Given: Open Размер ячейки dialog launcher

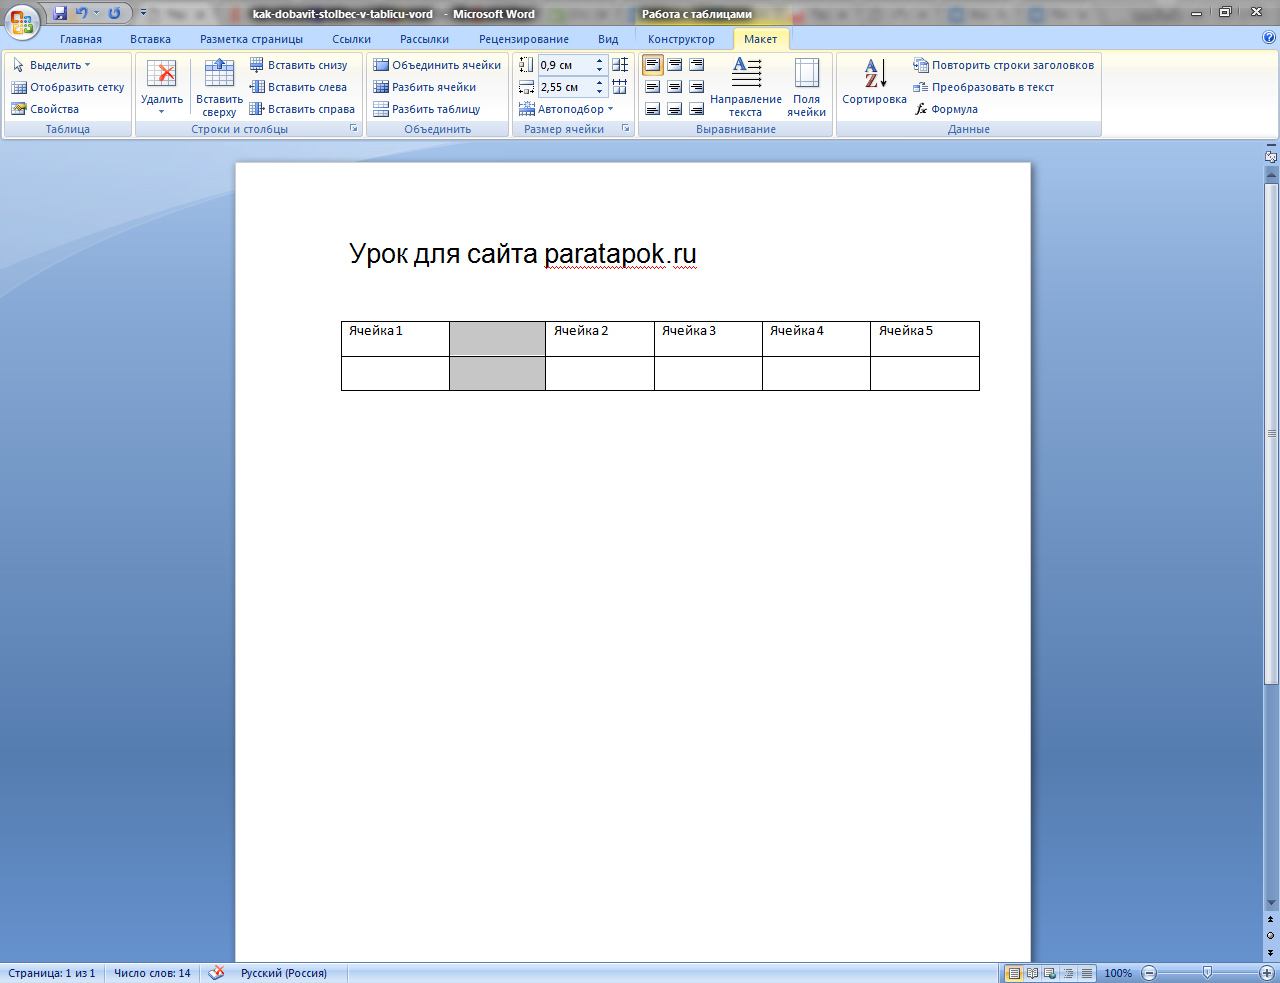Looking at the screenshot, I should (x=626, y=129).
